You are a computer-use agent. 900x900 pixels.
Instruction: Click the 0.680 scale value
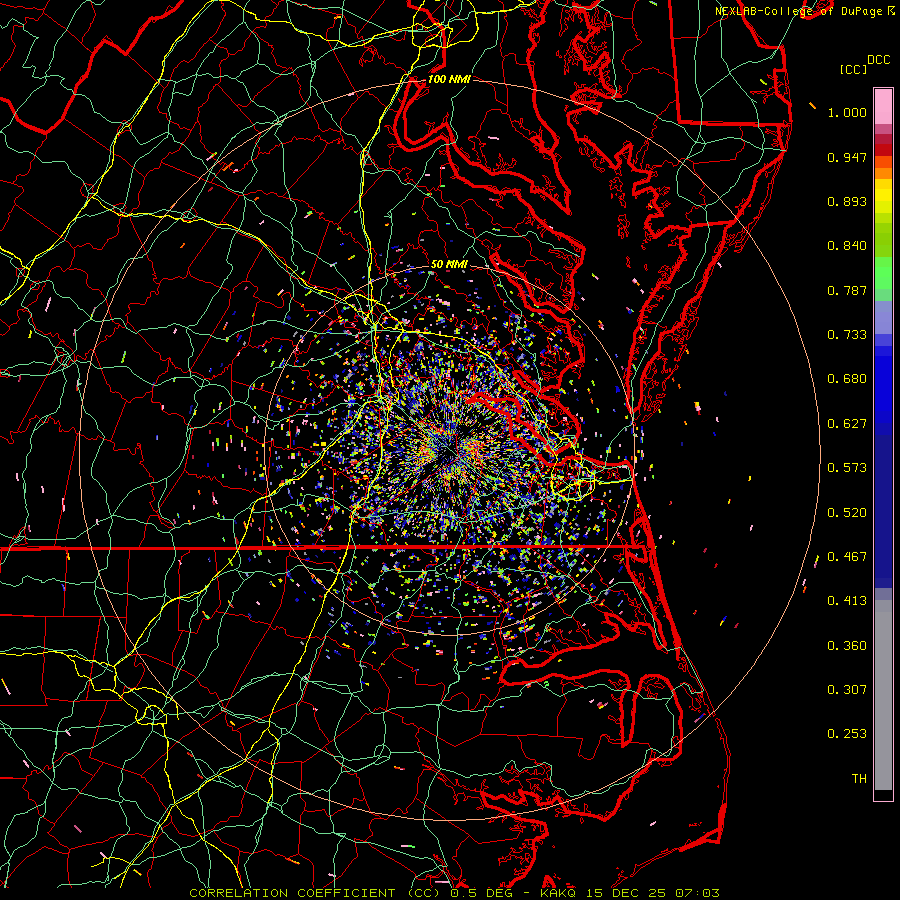click(847, 379)
